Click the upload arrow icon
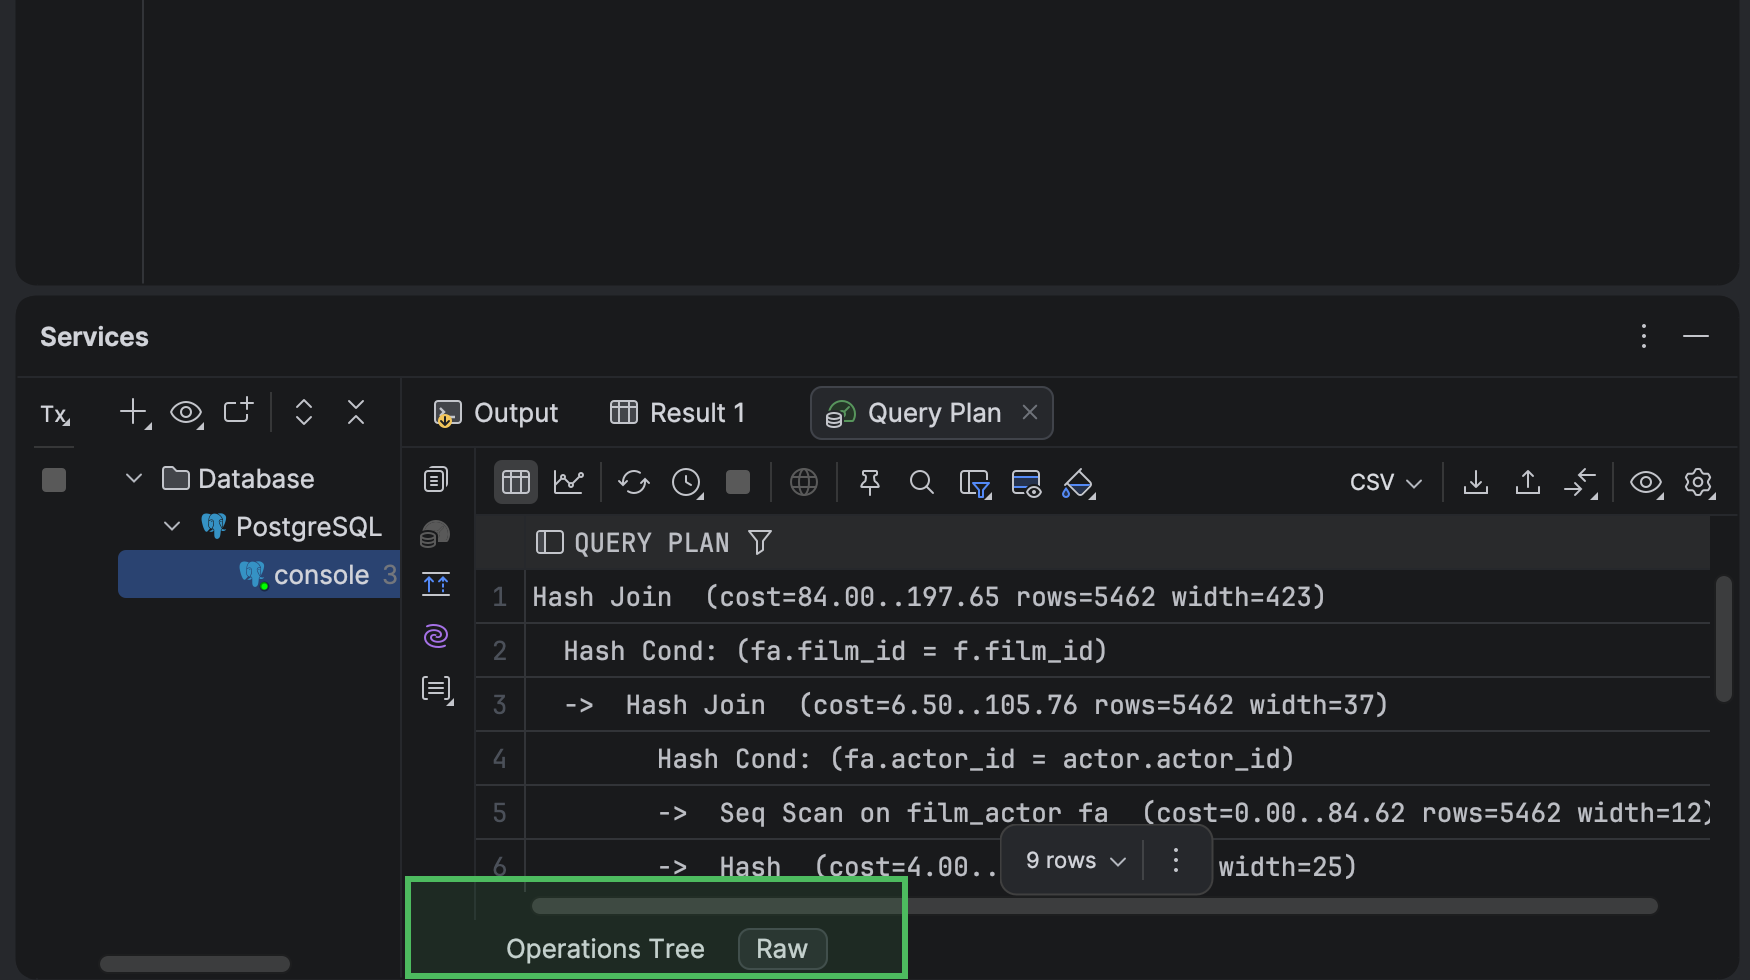 click(x=1528, y=483)
